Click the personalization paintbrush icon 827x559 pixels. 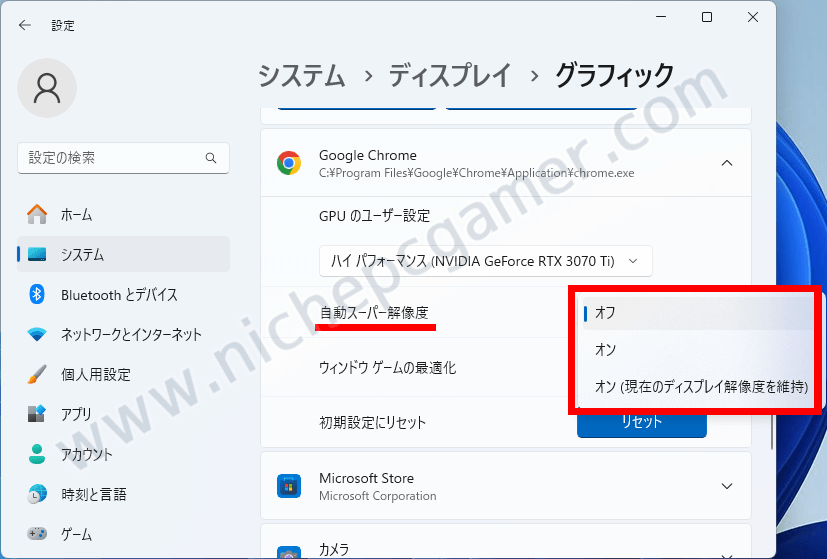tap(37, 374)
